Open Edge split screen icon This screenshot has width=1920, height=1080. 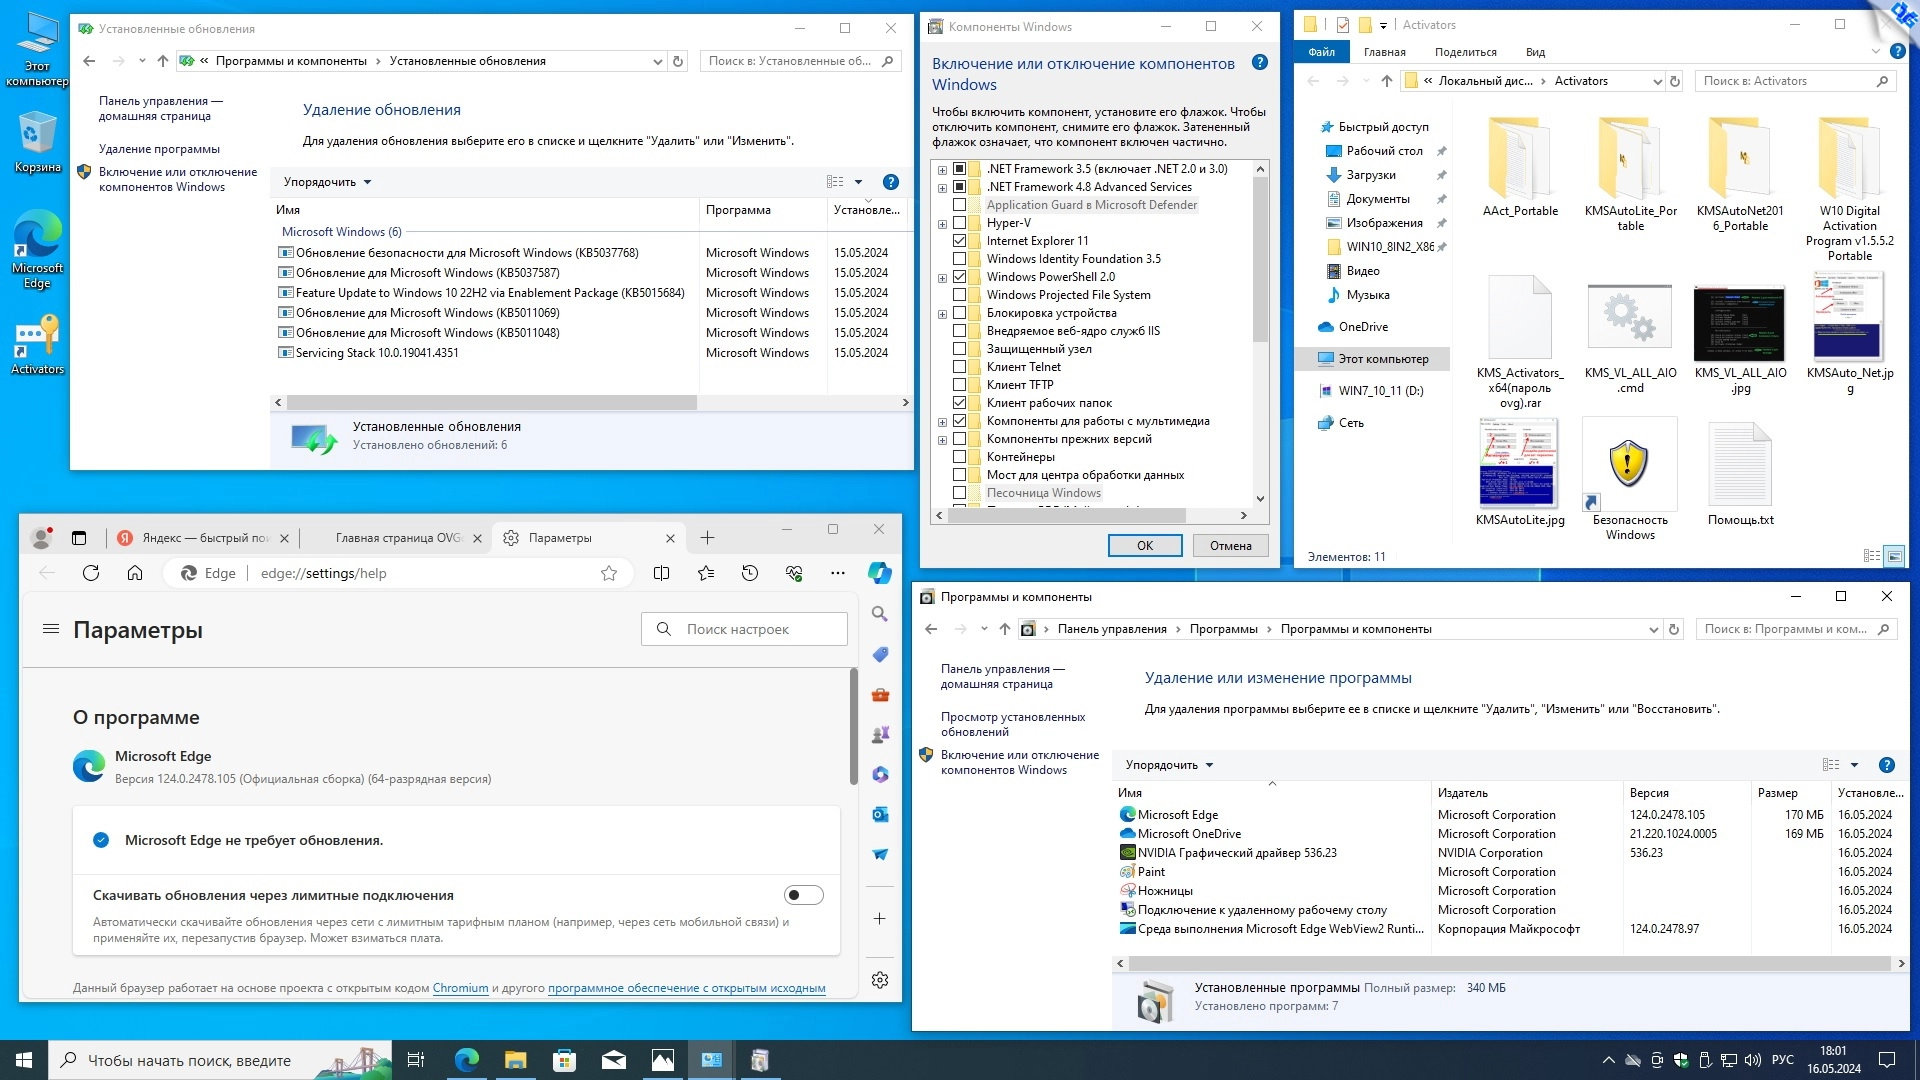661,573
